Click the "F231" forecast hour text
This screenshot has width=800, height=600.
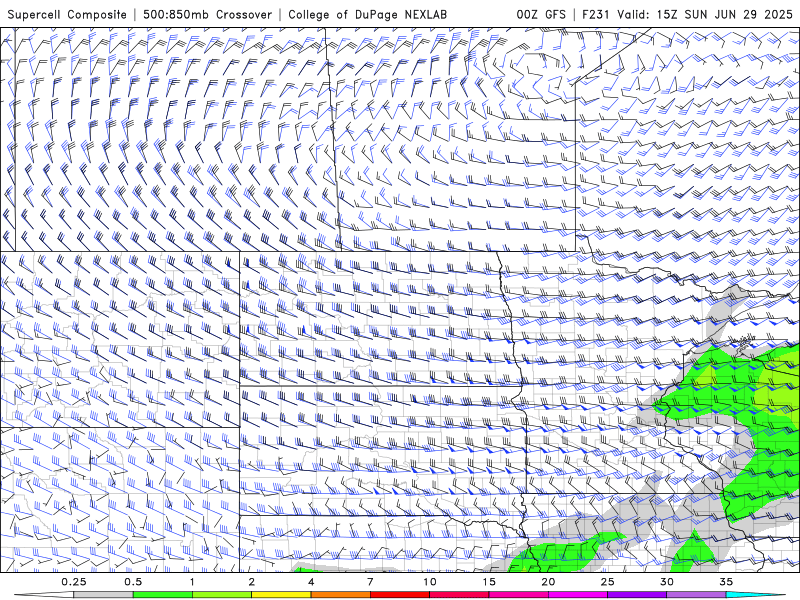(597, 14)
